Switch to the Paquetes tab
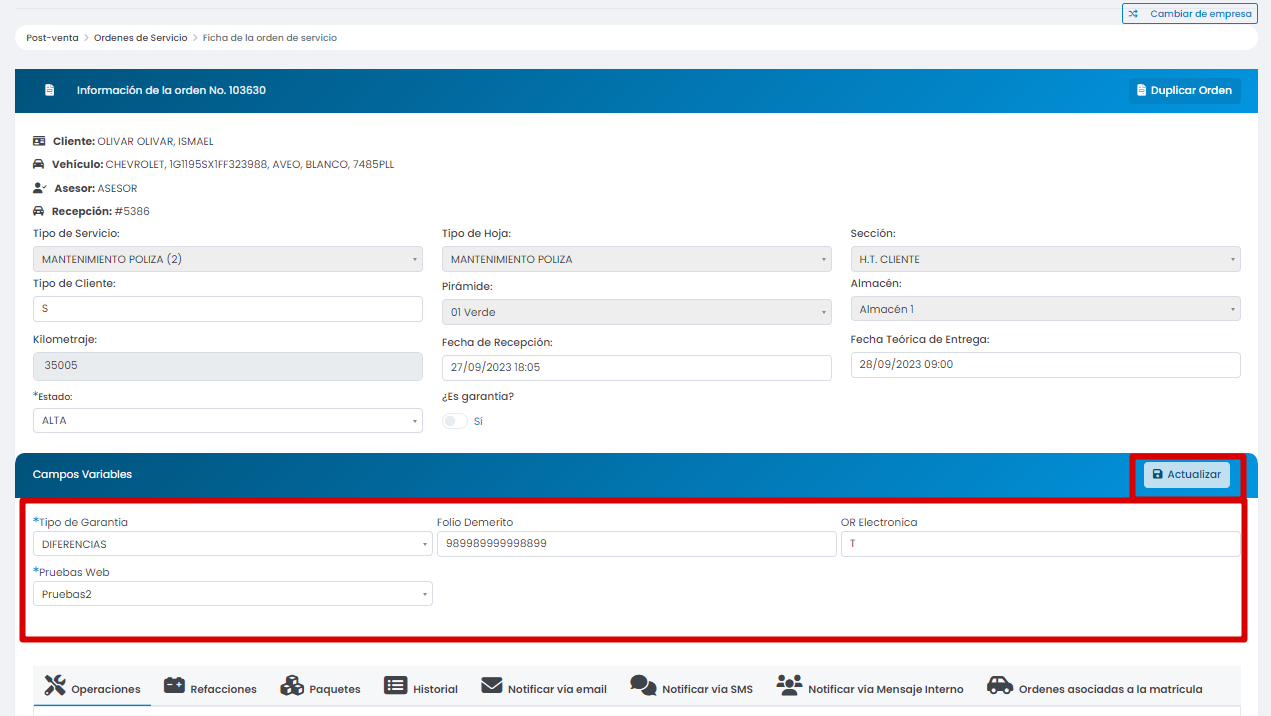1271x716 pixels. pos(320,687)
